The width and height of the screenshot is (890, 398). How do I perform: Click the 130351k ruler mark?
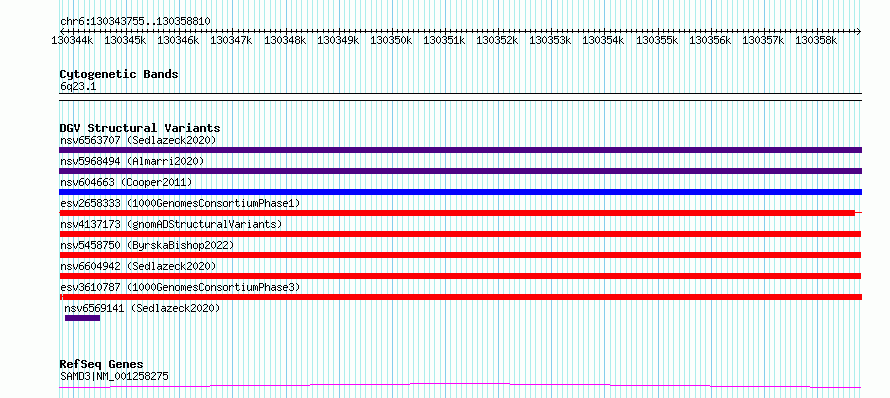coord(444,40)
